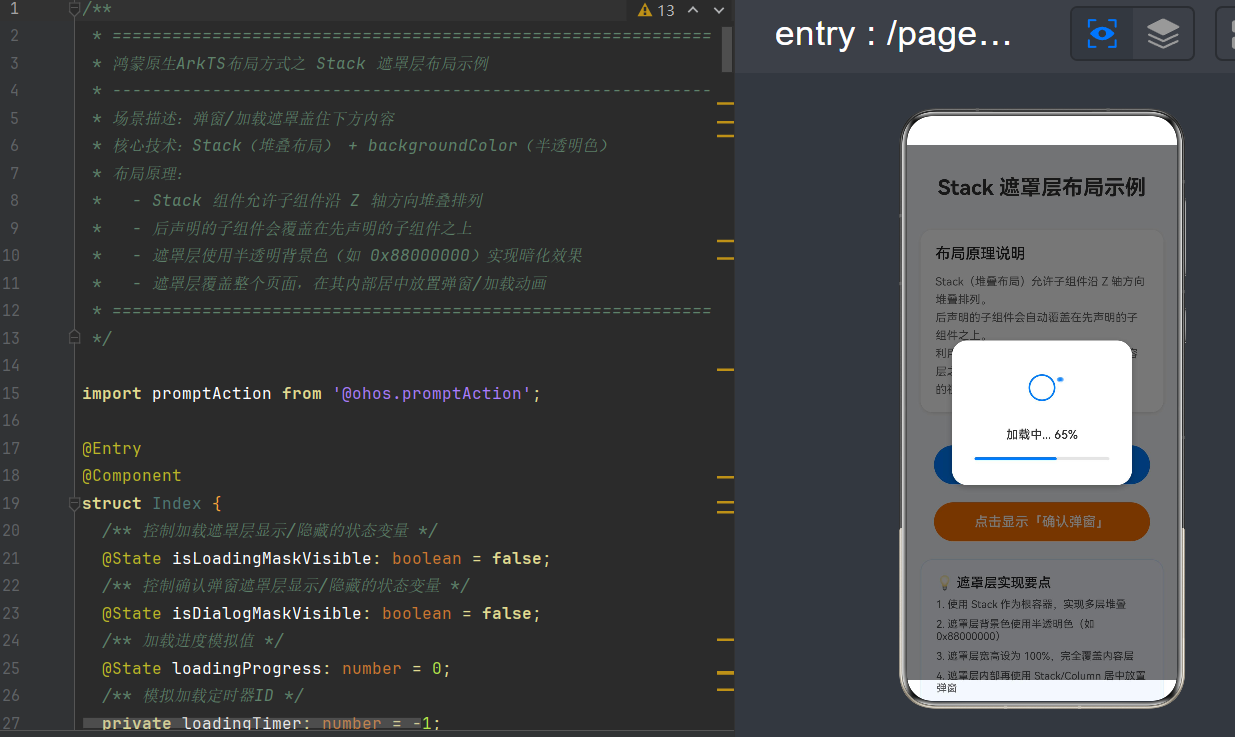Click the 核心技术 comment on line 6
The width and height of the screenshot is (1235, 737).
tap(351, 145)
